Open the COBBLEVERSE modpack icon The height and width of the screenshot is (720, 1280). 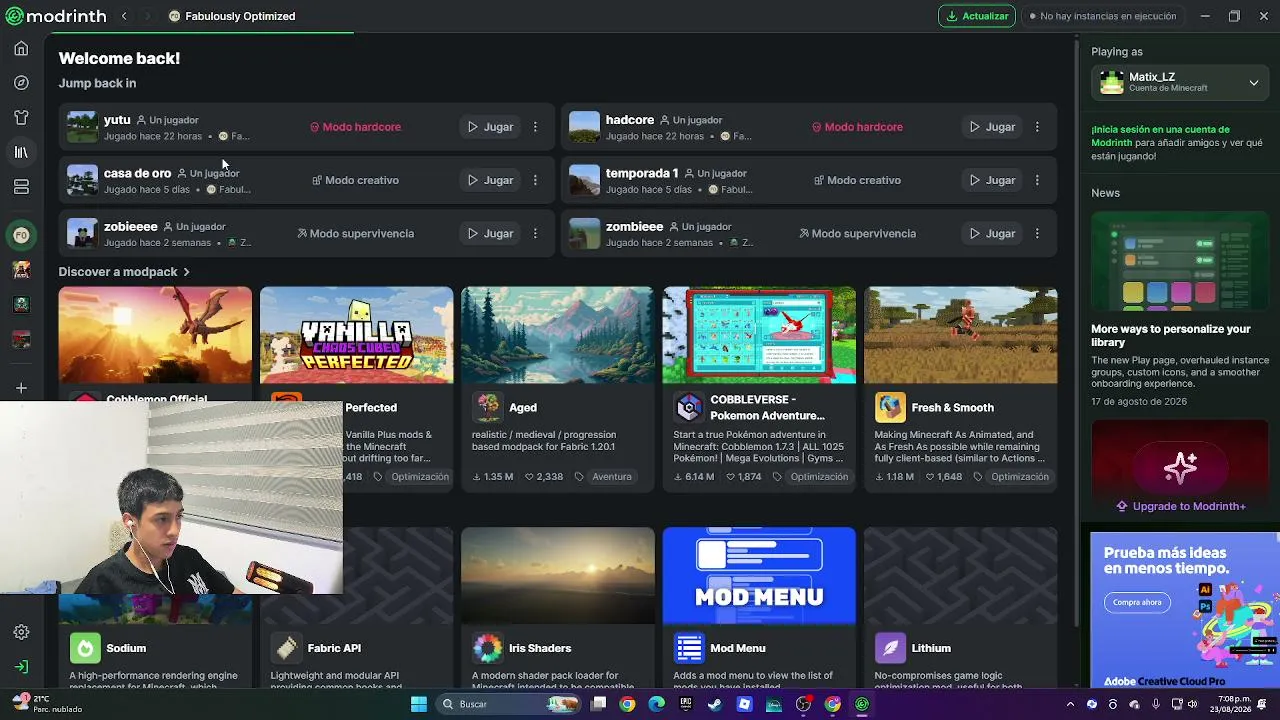689,407
